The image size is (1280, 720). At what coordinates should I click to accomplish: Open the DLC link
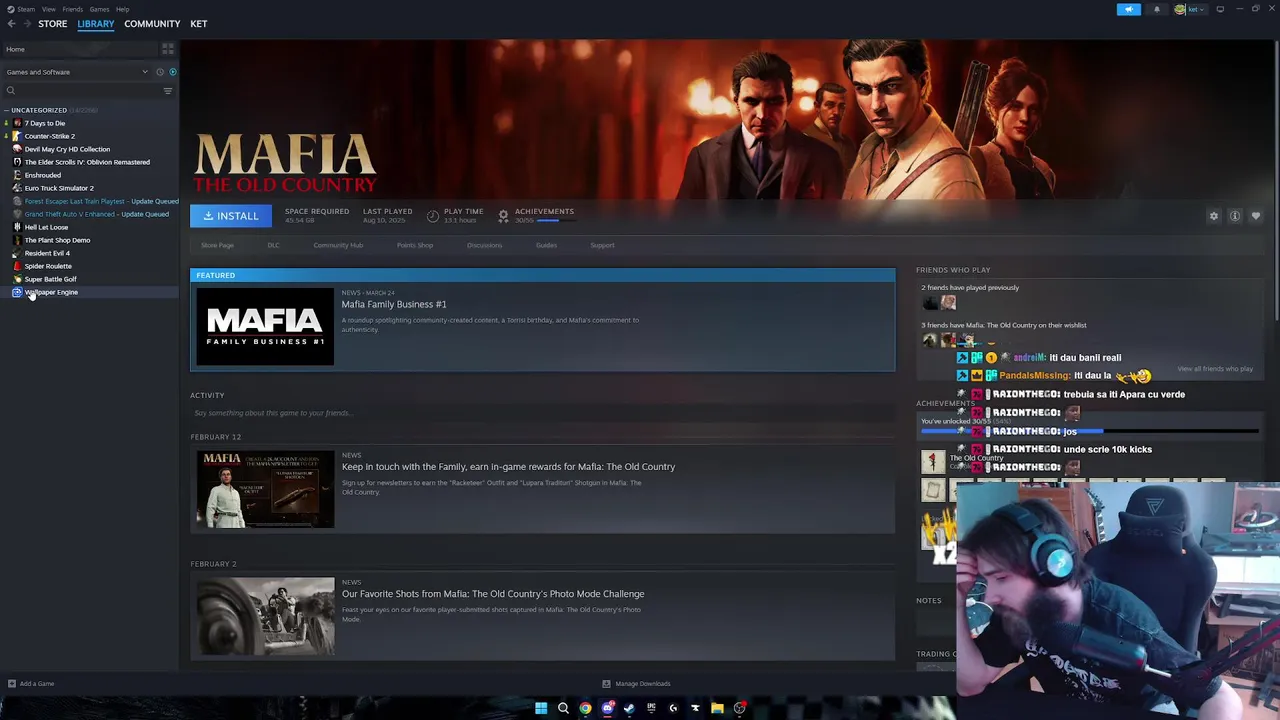pyautogui.click(x=273, y=245)
